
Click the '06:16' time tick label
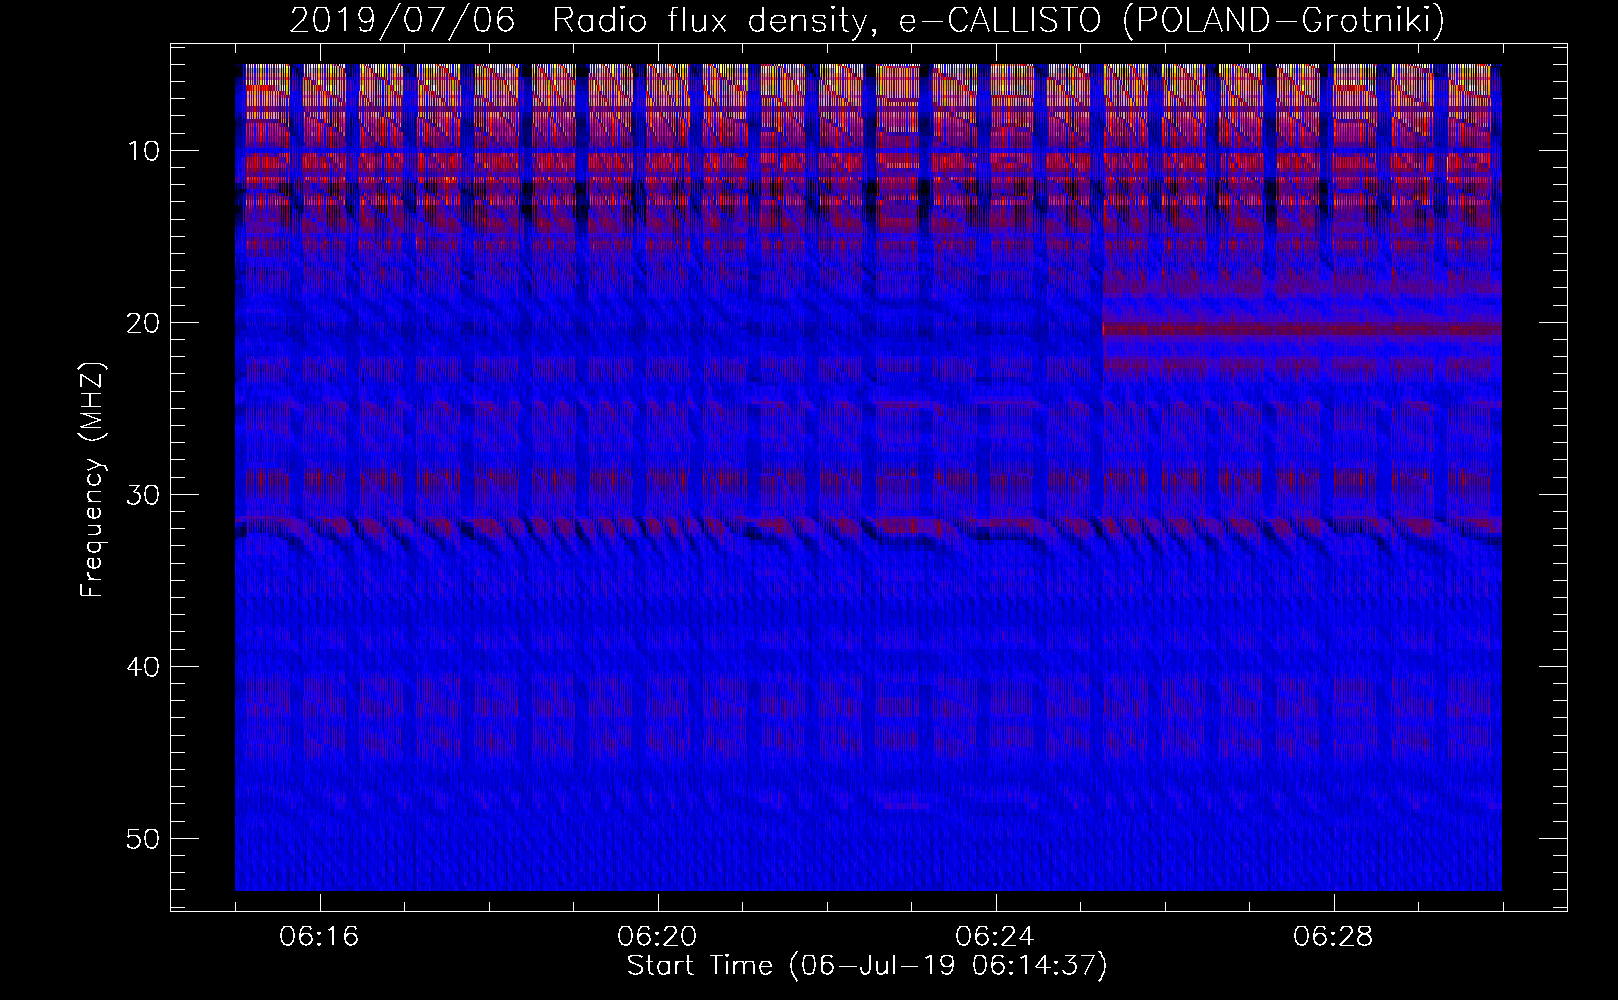tap(320, 937)
